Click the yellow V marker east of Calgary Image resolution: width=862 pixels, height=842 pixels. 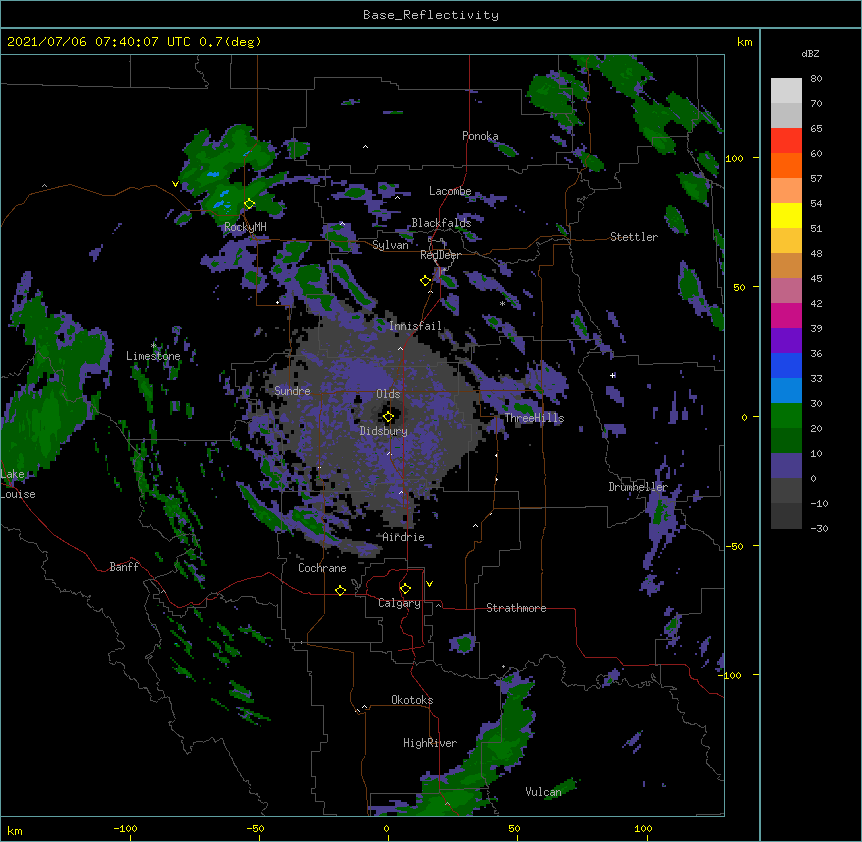[429, 584]
